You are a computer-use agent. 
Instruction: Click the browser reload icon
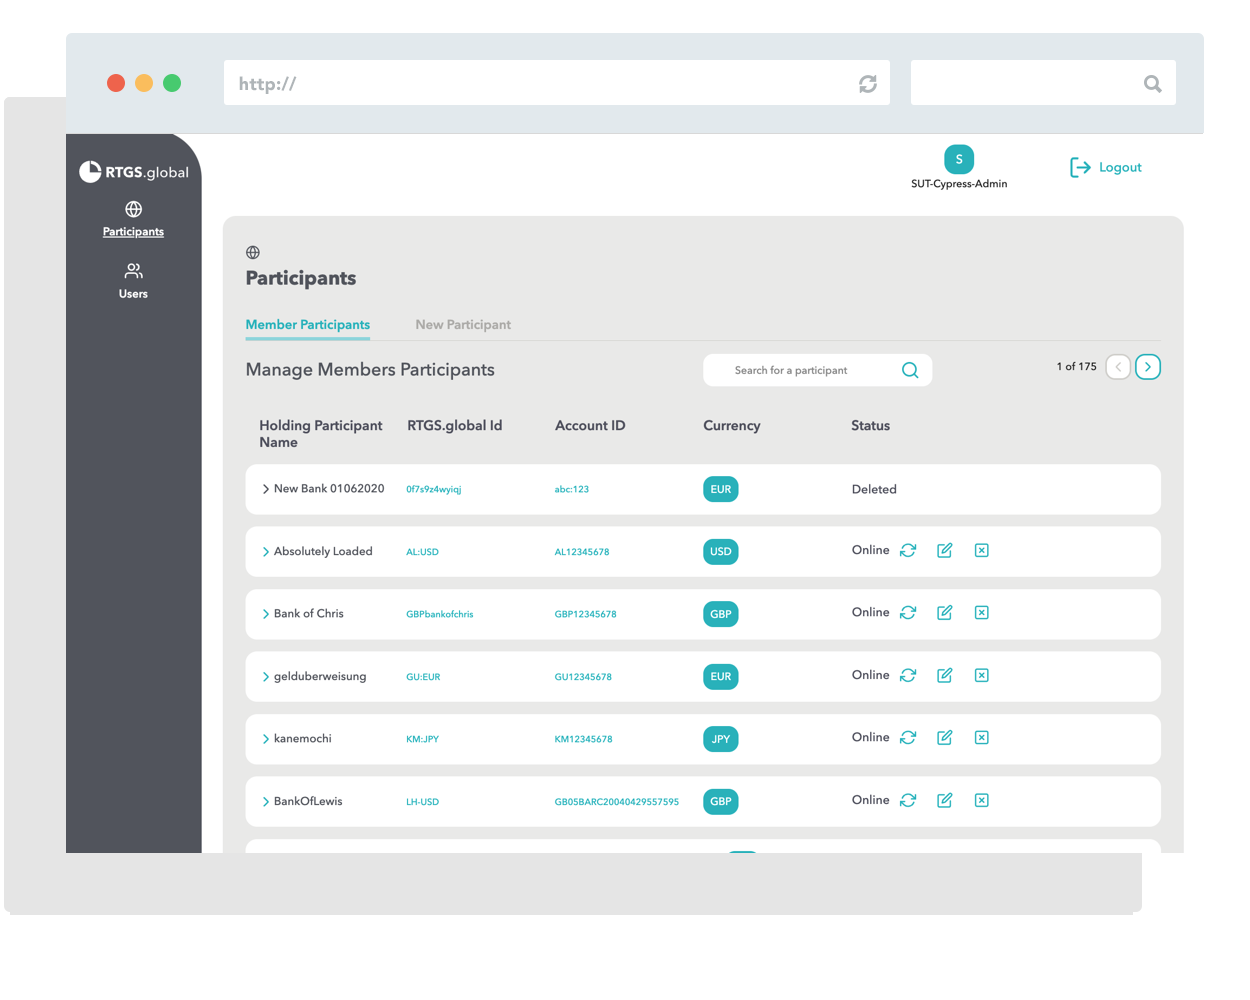tap(868, 84)
